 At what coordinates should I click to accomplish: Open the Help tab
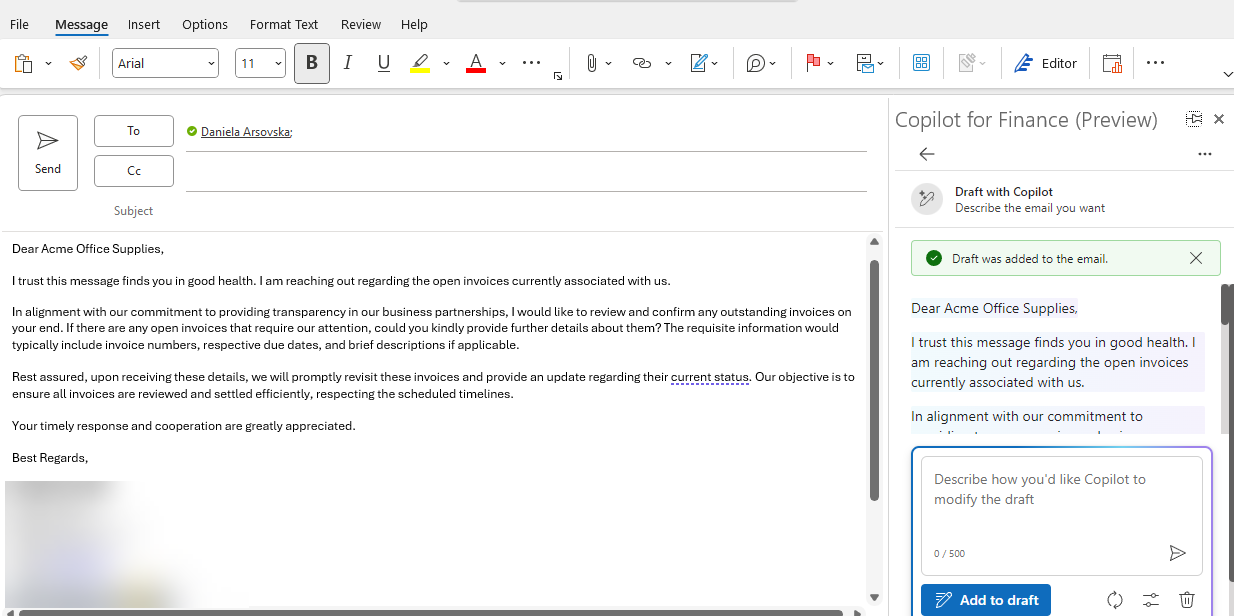click(414, 24)
